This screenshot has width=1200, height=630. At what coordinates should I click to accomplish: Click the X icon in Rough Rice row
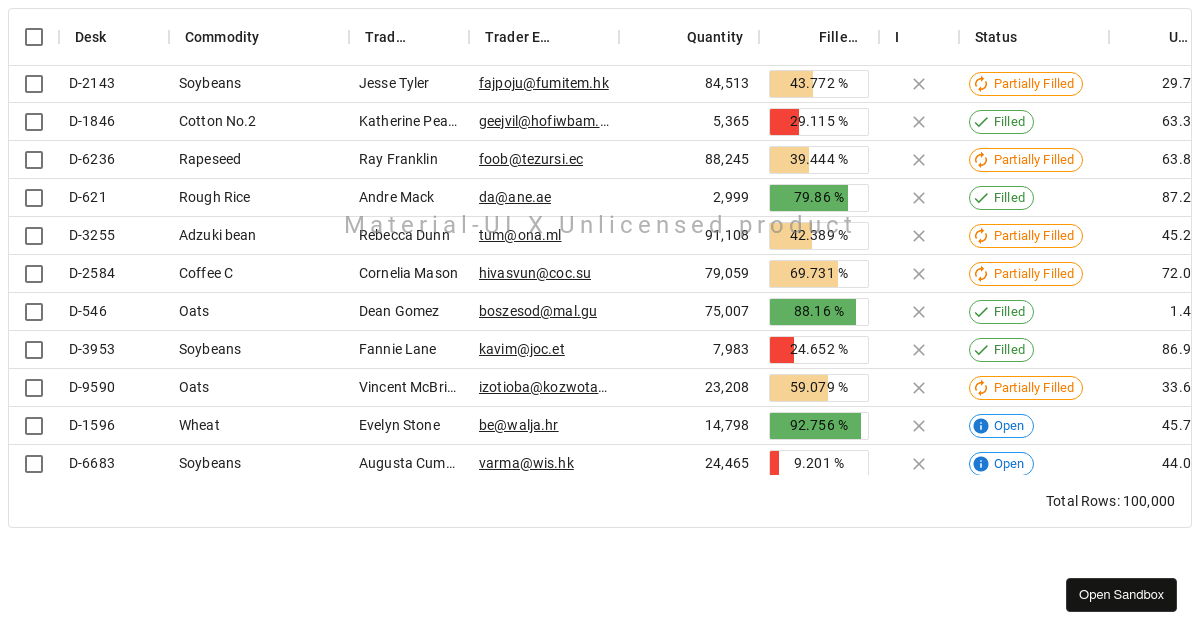pyautogui.click(x=918, y=198)
